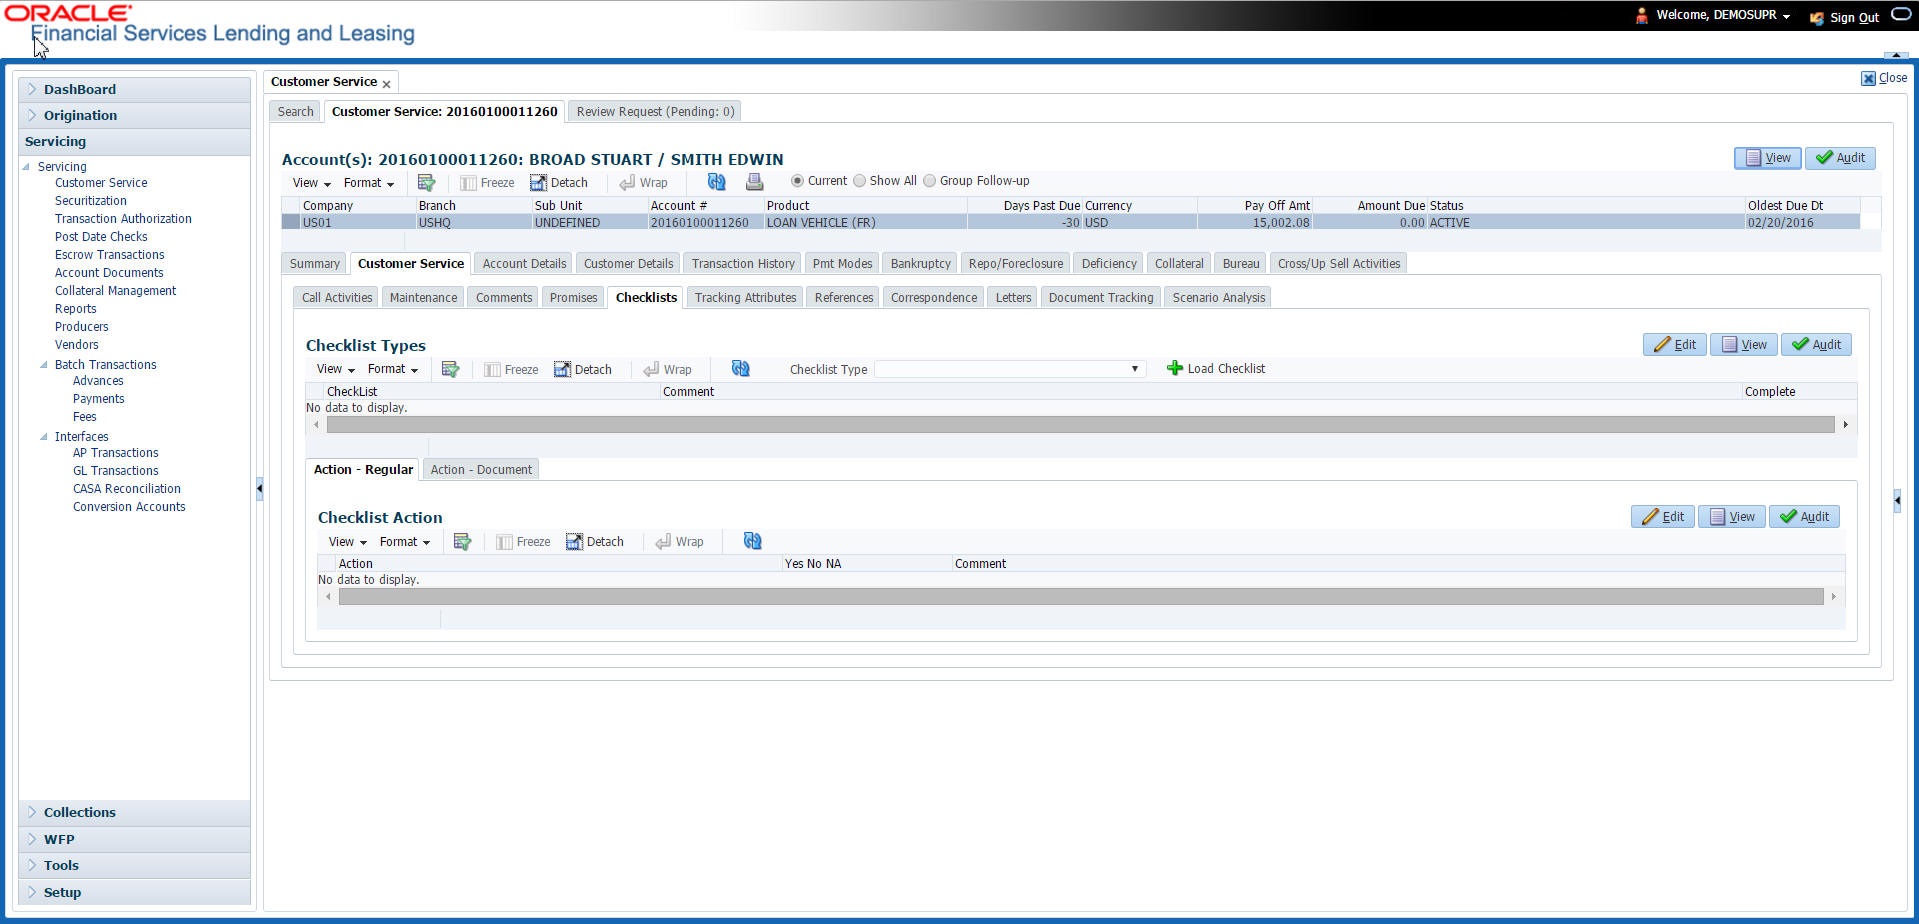Click Edit in Checklist Action section
The height and width of the screenshot is (924, 1919).
click(1663, 516)
